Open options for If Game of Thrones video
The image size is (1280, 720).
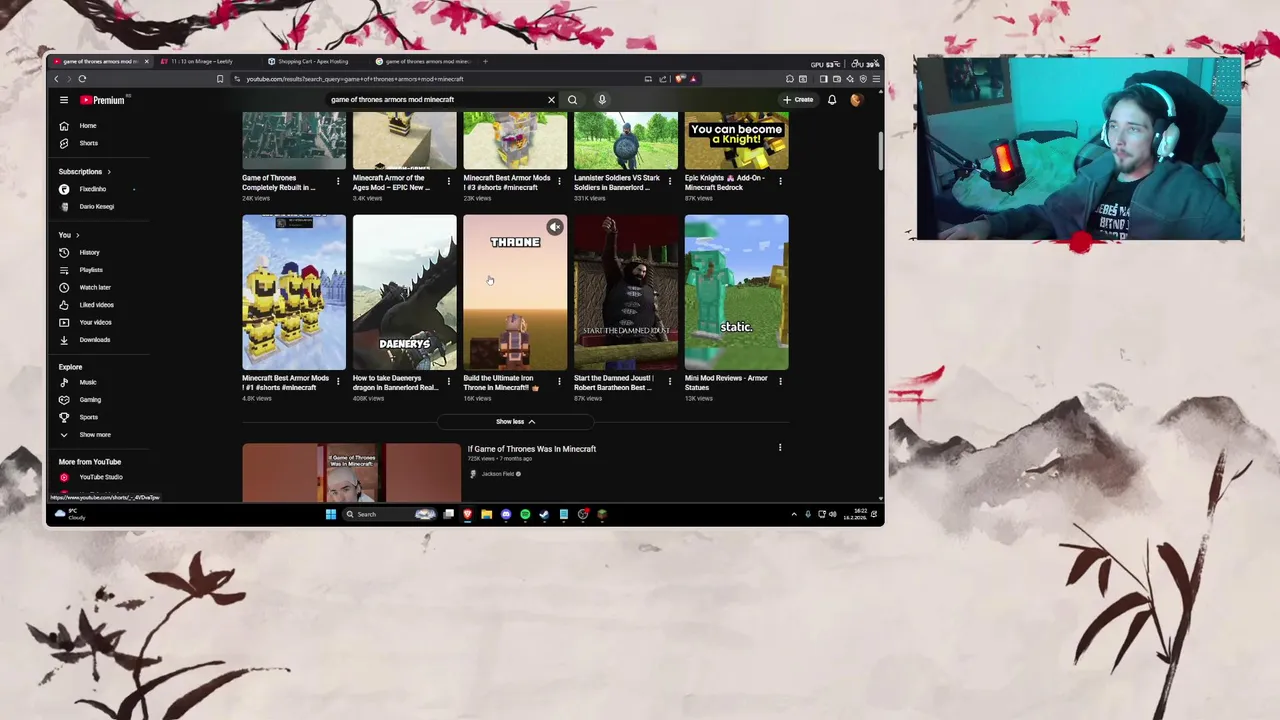[780, 448]
